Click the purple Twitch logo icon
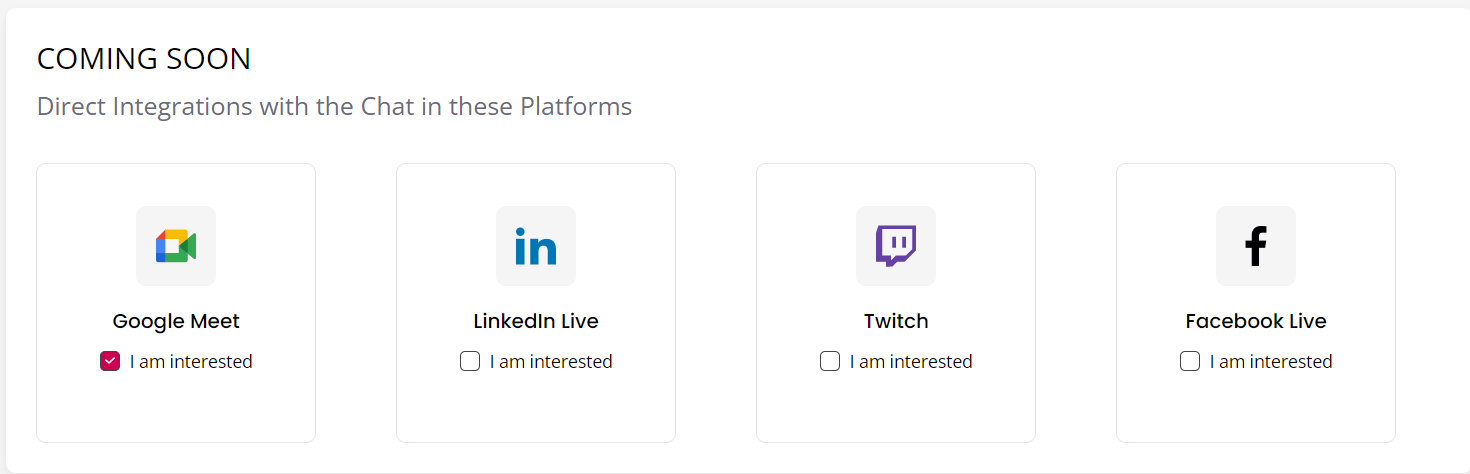 [896, 246]
